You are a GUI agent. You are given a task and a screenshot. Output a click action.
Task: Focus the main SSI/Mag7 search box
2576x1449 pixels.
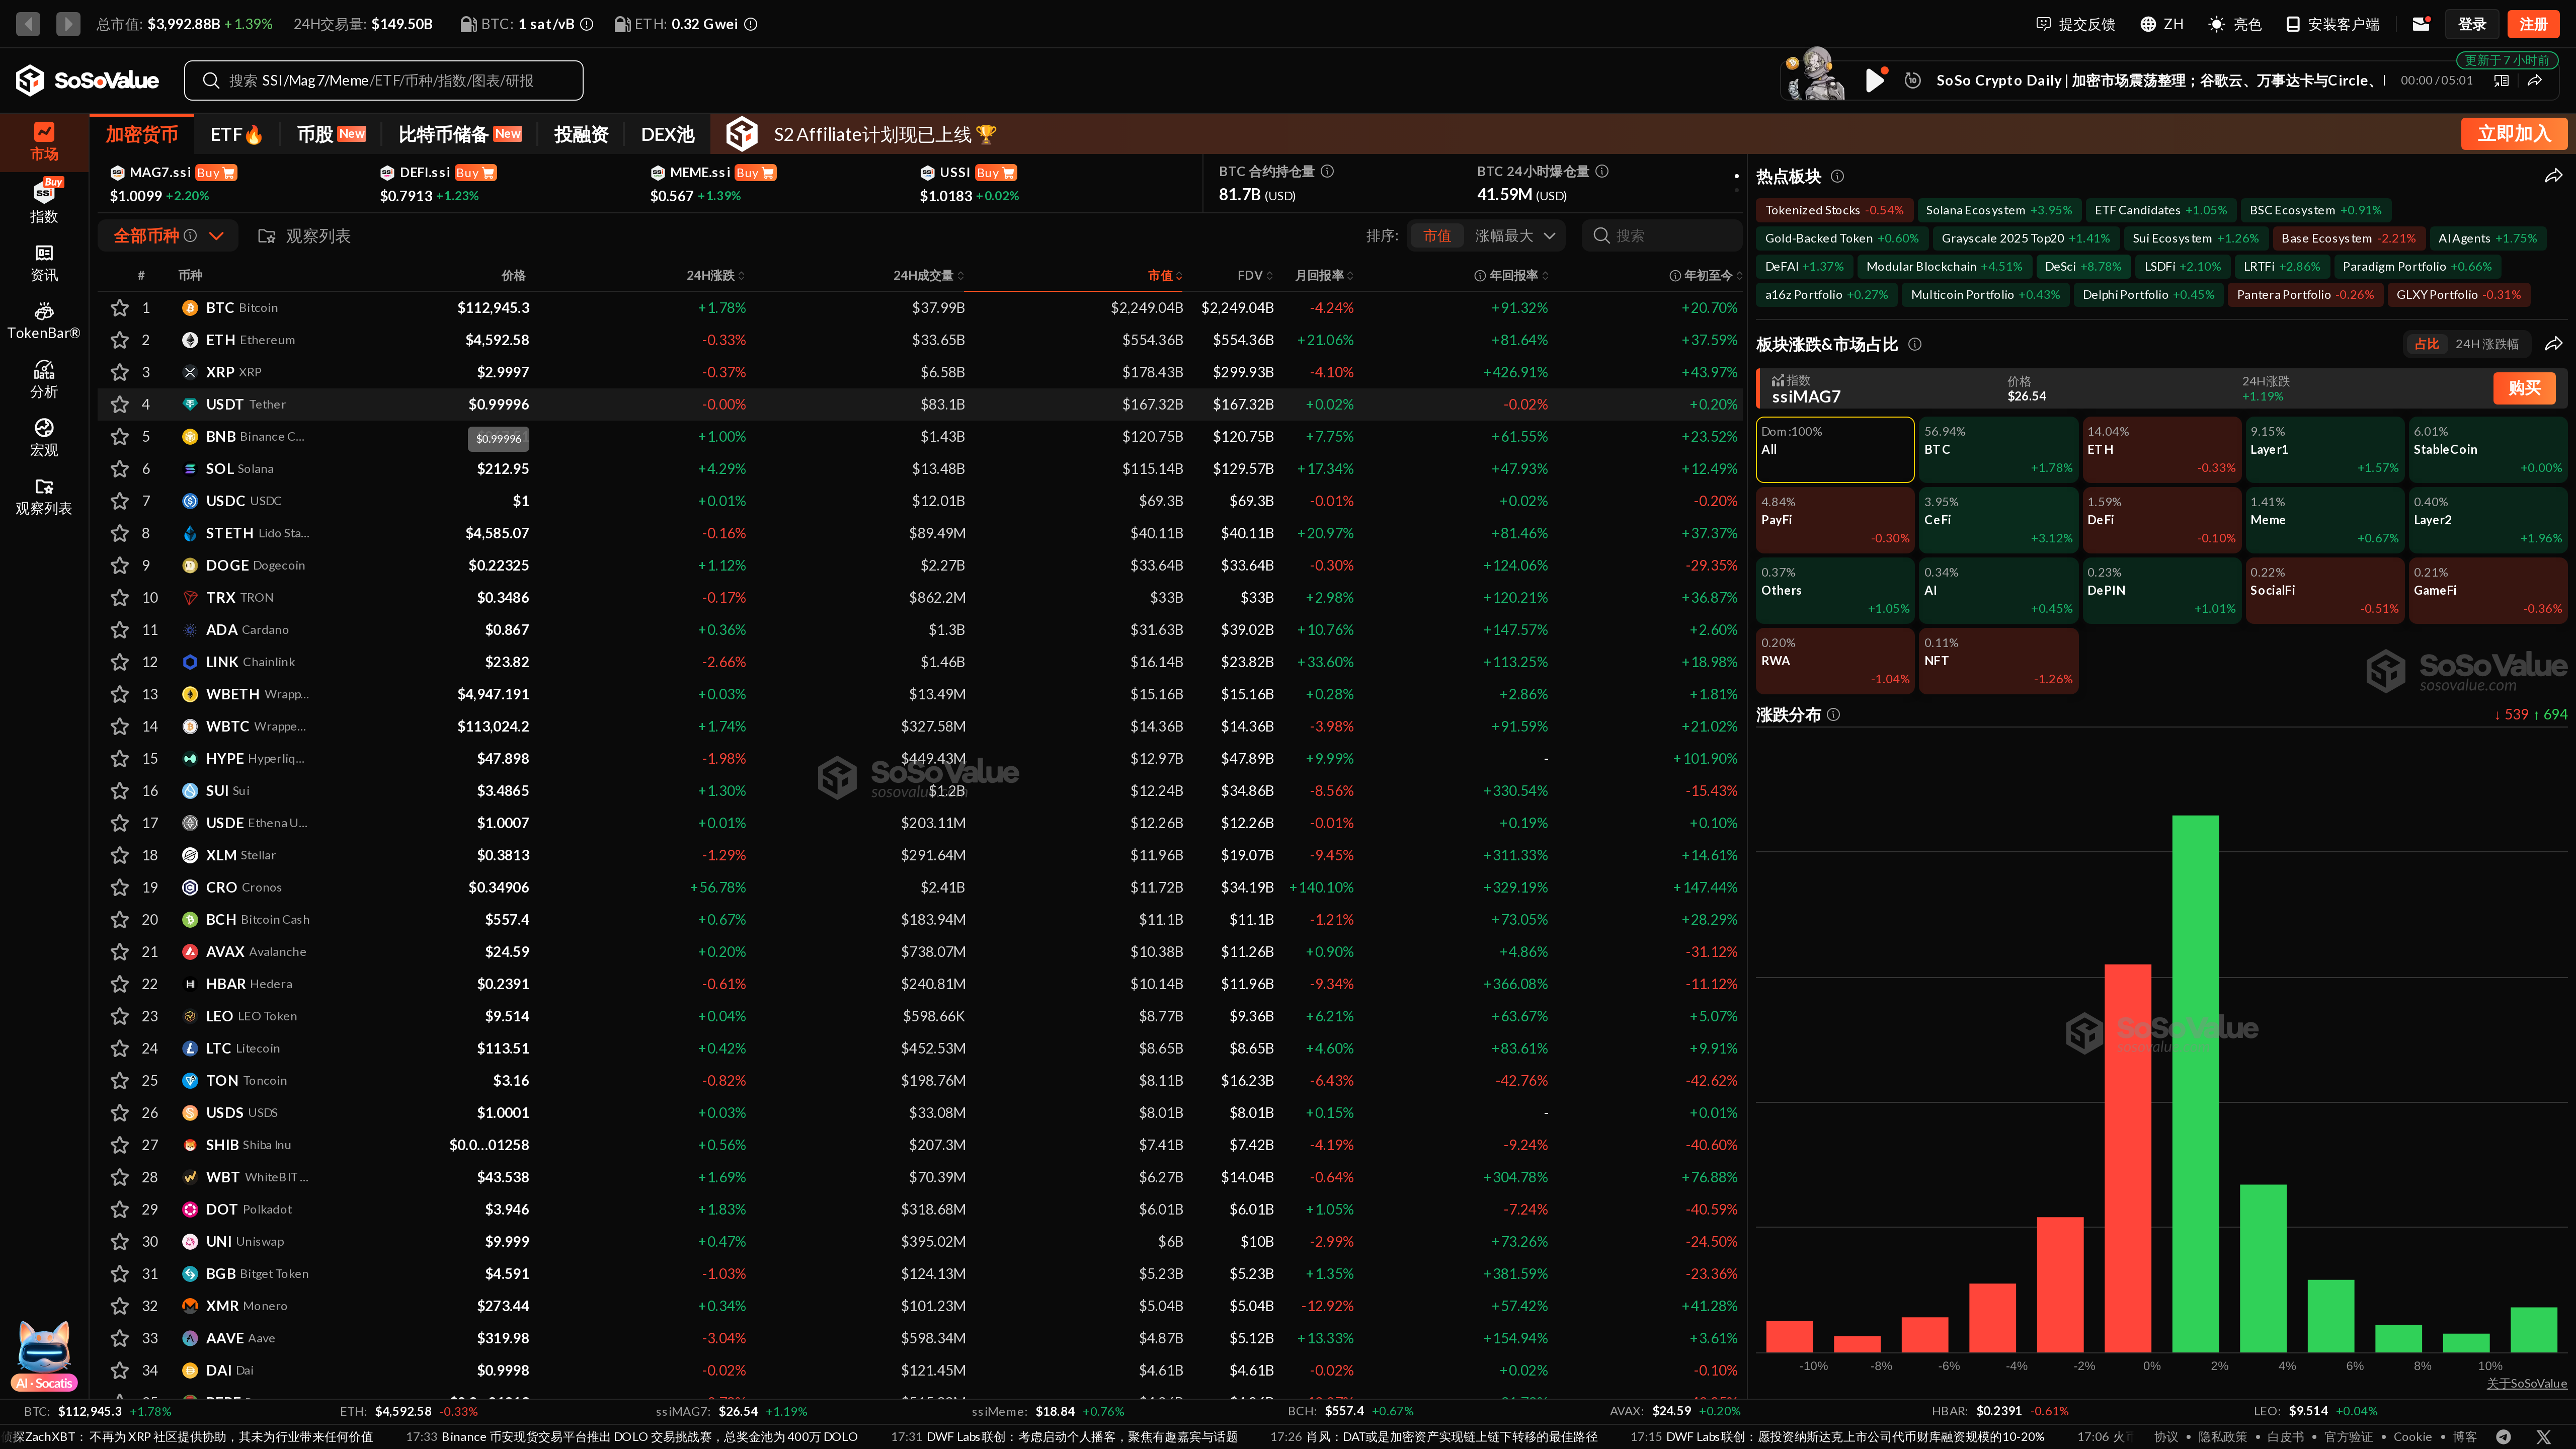(x=383, y=80)
